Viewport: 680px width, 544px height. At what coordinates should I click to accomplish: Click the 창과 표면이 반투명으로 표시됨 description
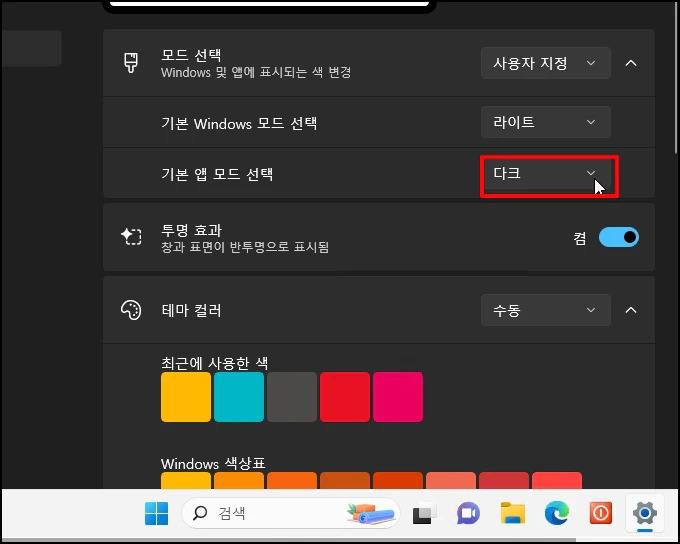(245, 247)
